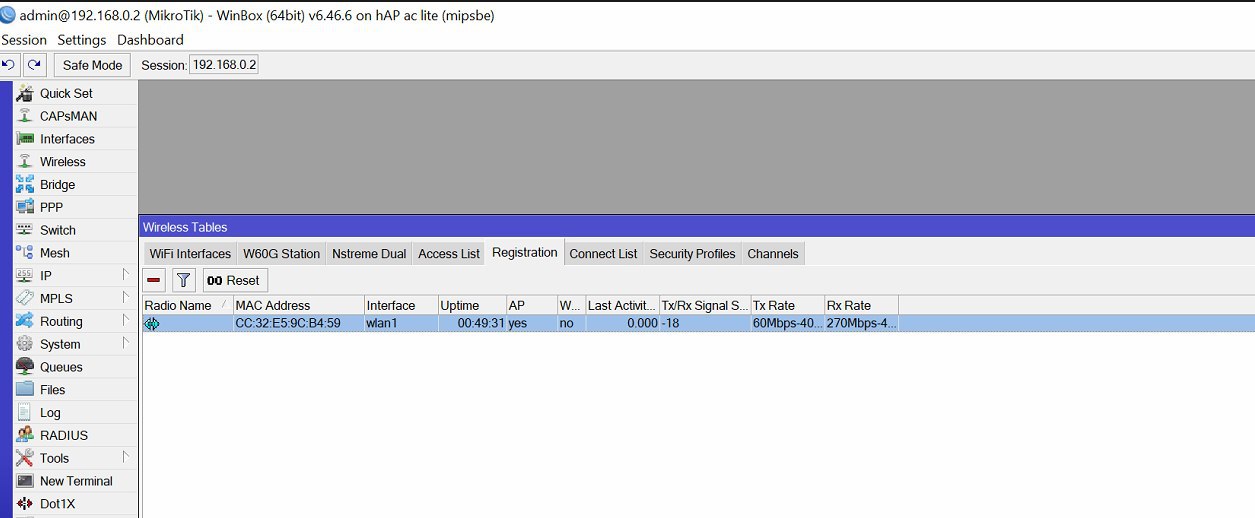Click the MPLS icon in sidebar
Image resolution: width=1255 pixels, height=518 pixels.
pos(25,298)
